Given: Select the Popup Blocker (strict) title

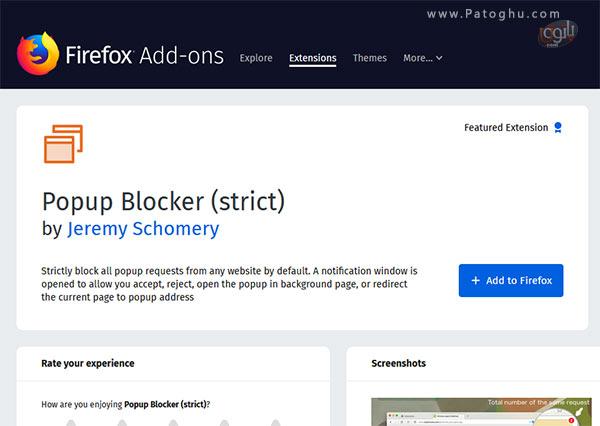Looking at the screenshot, I should click(x=163, y=201).
